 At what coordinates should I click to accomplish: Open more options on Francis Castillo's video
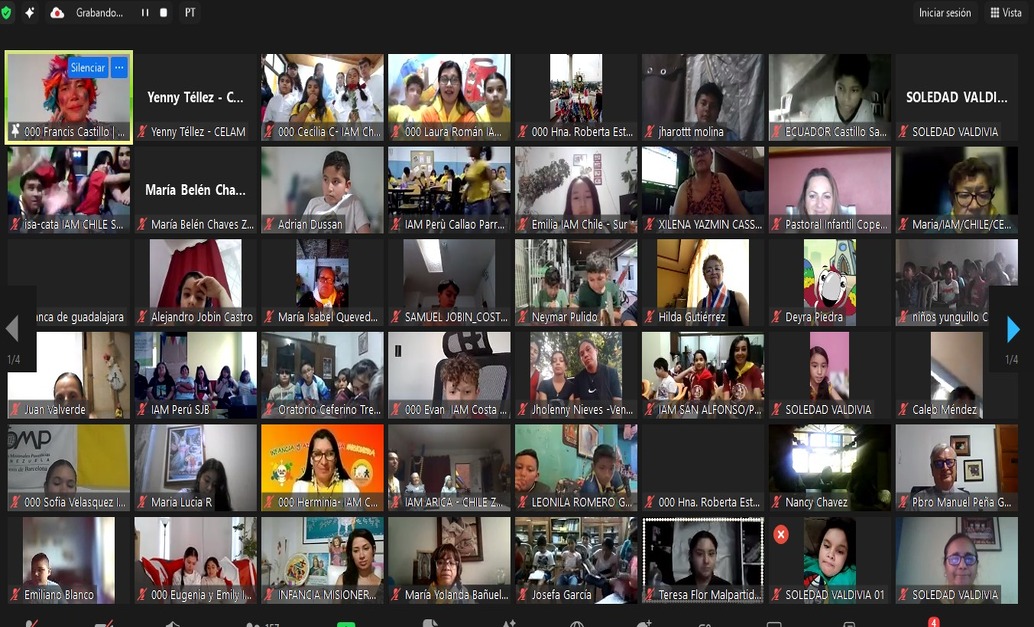[x=119, y=68]
